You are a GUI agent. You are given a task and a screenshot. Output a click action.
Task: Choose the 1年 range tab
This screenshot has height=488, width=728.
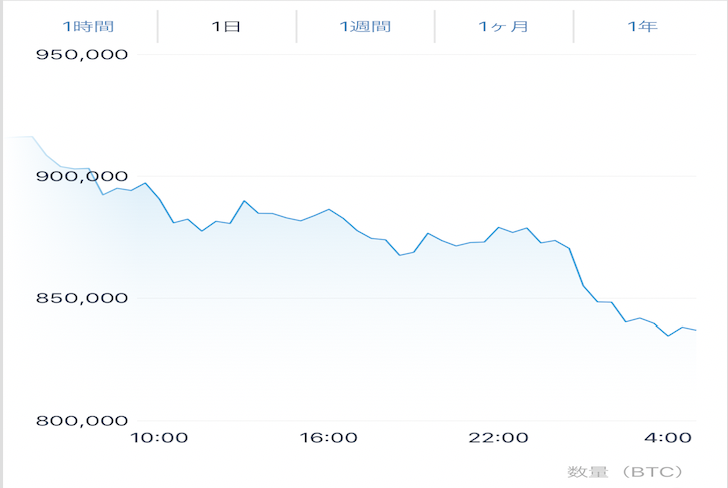point(643,26)
